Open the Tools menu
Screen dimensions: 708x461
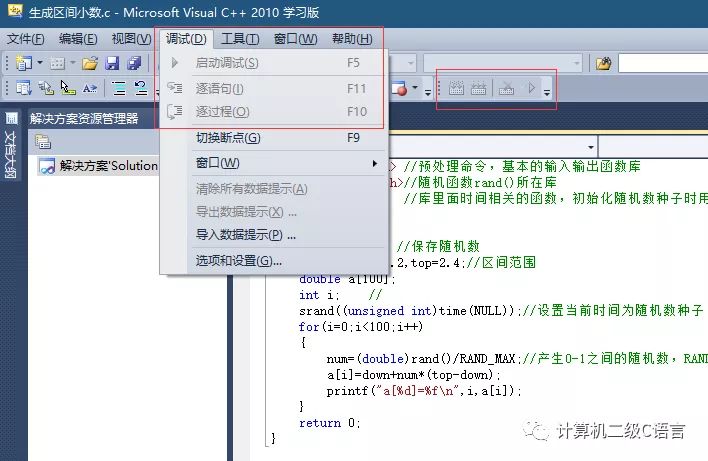point(240,39)
